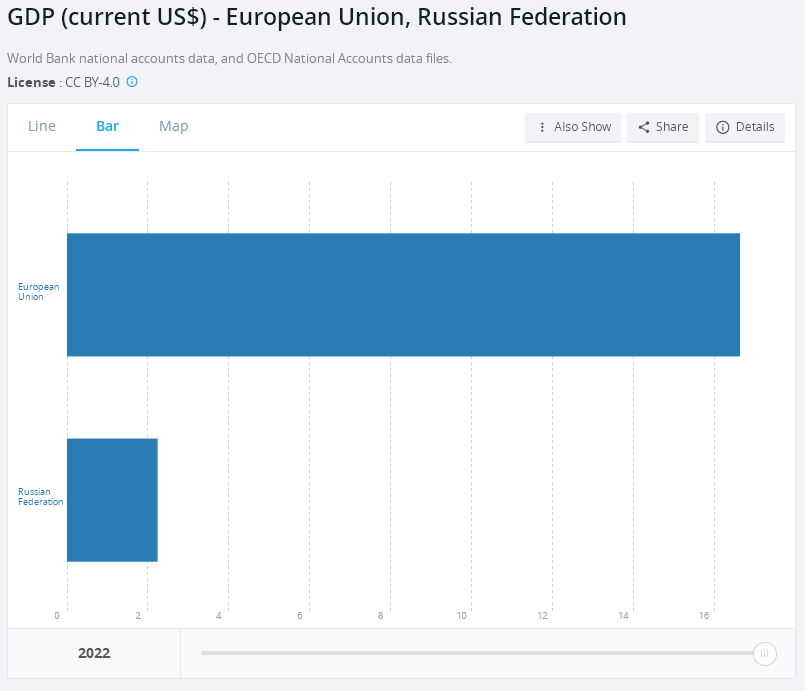The width and height of the screenshot is (805, 691).
Task: Click the year slider handle
Action: click(764, 654)
